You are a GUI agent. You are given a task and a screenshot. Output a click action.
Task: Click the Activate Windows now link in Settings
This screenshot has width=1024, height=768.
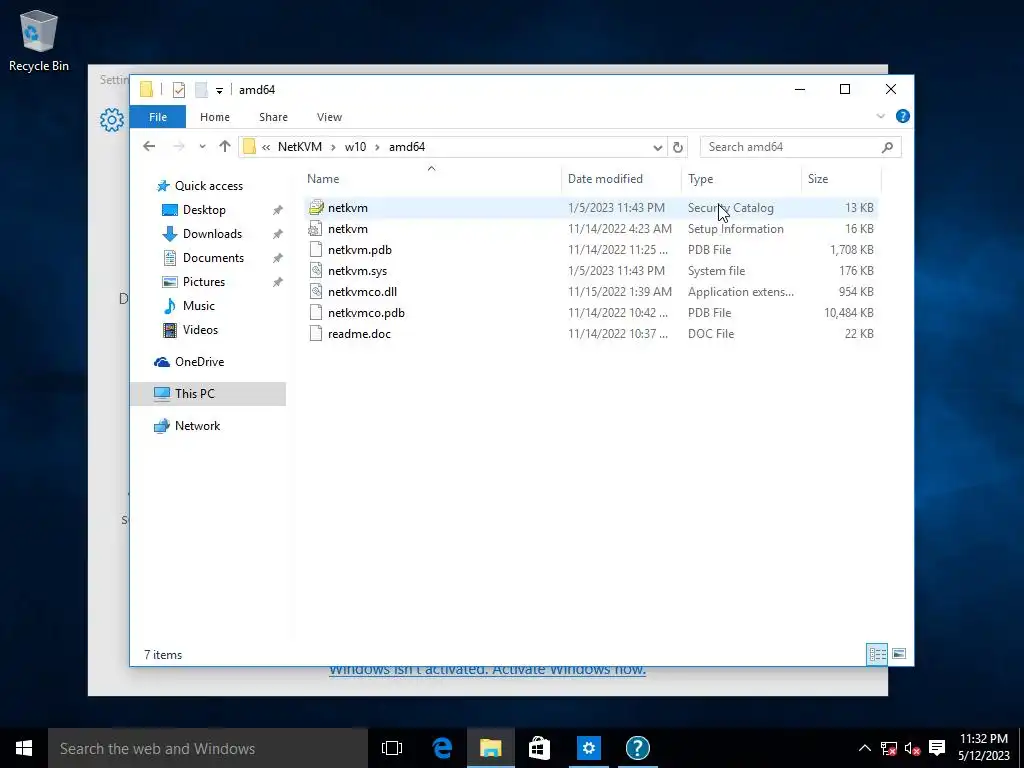pos(487,671)
